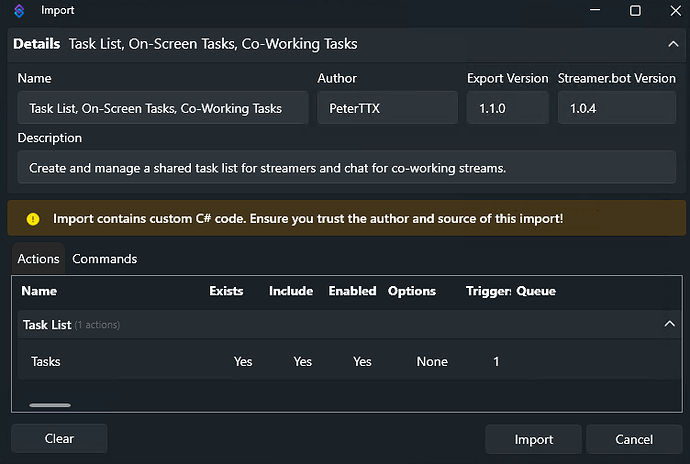Click the Export Version field 1.1.0
Image resolution: width=690 pixels, height=464 pixels.
coord(507,108)
